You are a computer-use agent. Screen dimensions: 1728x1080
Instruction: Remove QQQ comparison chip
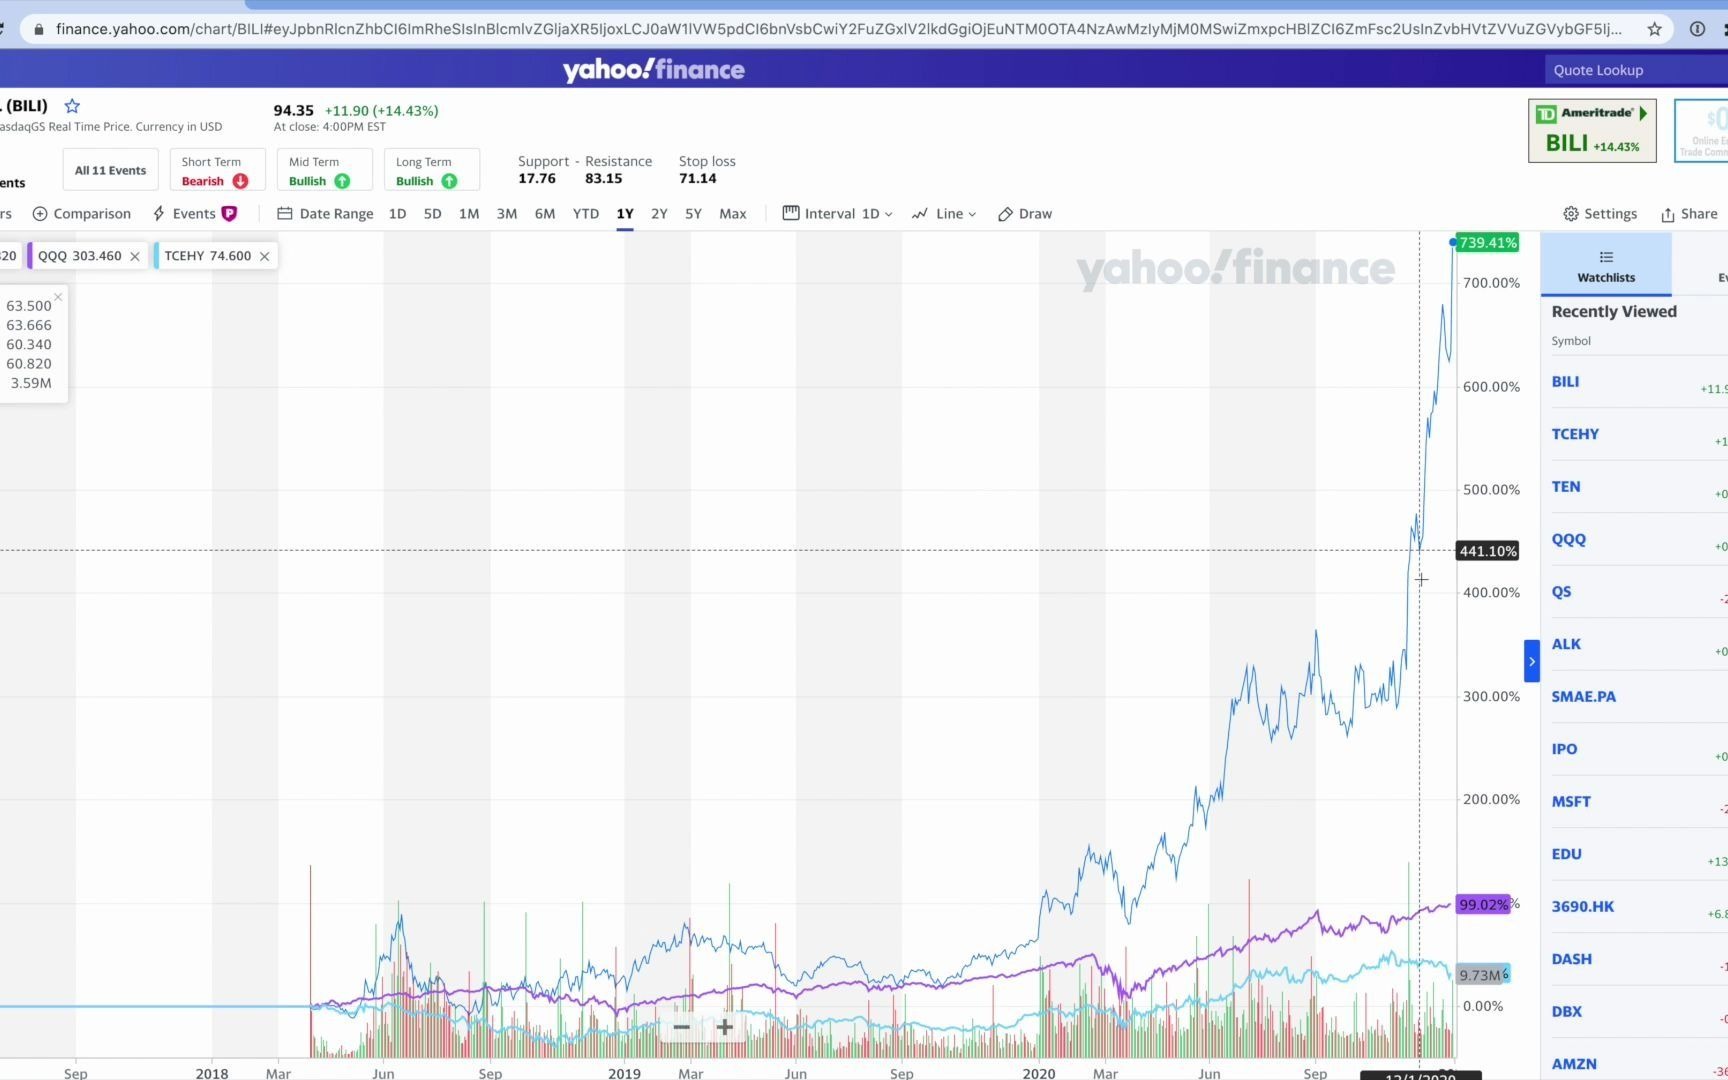(x=135, y=256)
